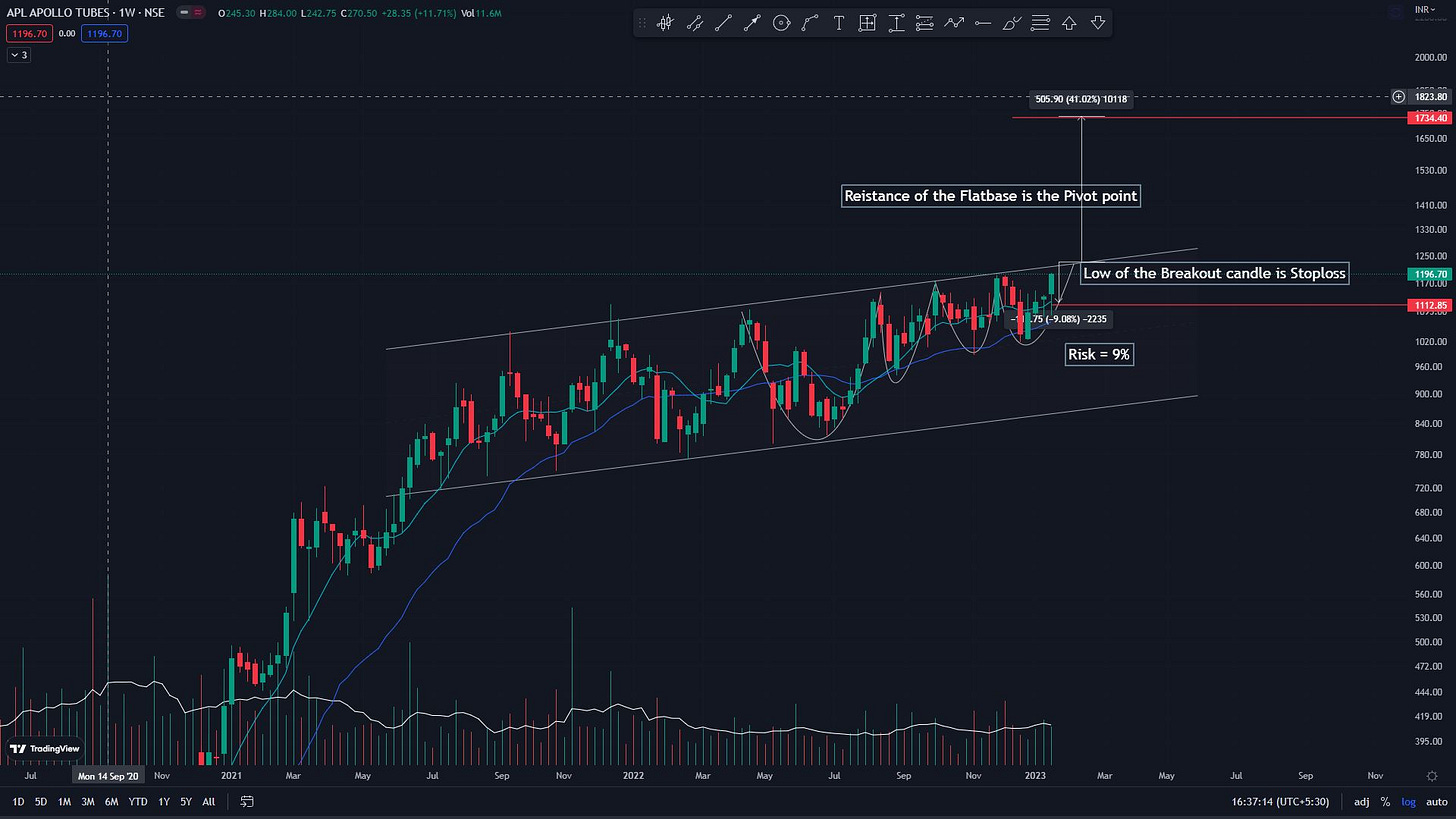Select the 5Y time range

pyautogui.click(x=186, y=802)
